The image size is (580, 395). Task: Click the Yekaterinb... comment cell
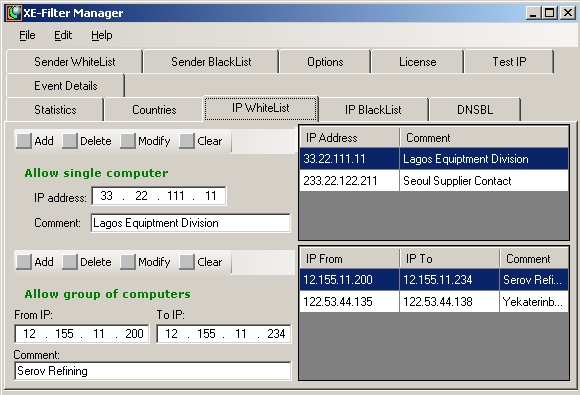tap(534, 301)
